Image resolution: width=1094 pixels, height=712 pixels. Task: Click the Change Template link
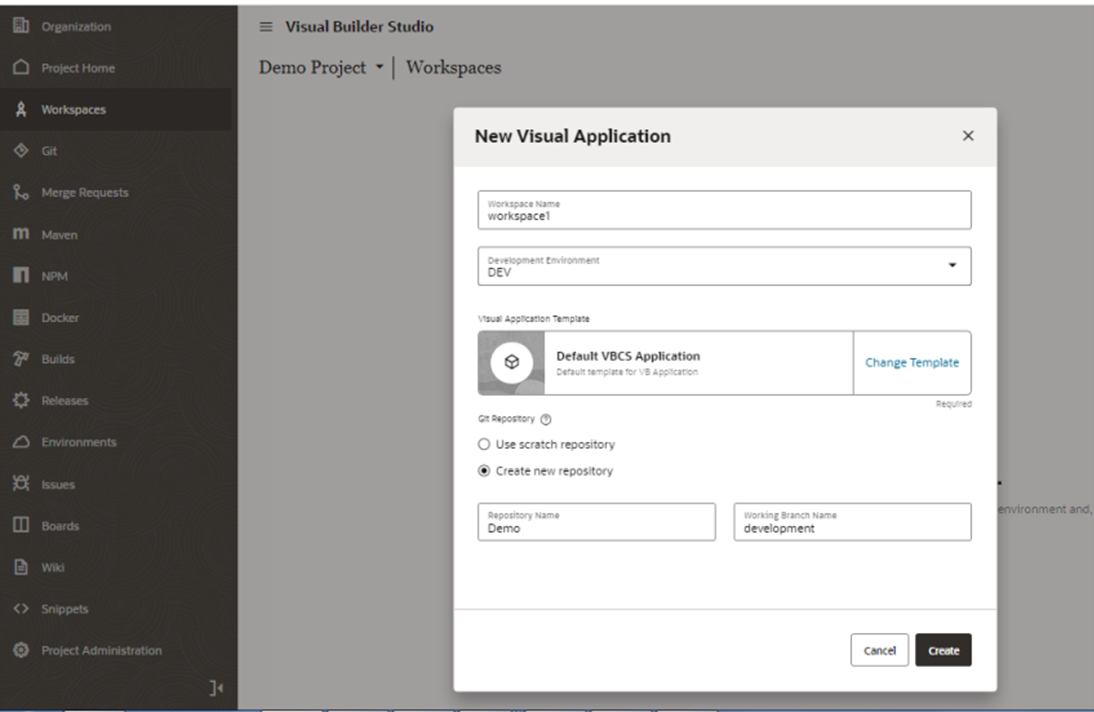(x=911, y=363)
